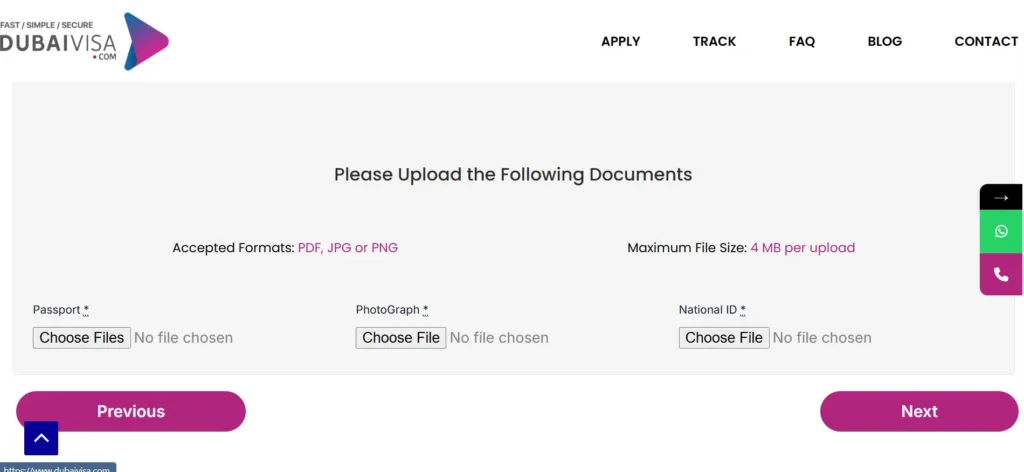Click the 4 MB per upload text
Screen dimensions: 1024x472
pyautogui.click(x=803, y=248)
